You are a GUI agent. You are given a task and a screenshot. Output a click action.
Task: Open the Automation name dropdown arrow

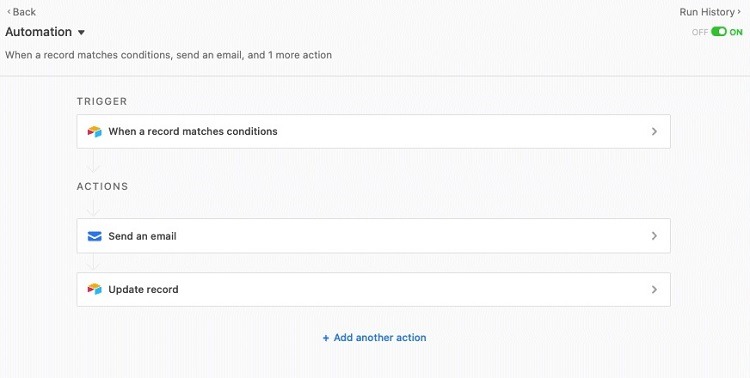[x=81, y=33]
